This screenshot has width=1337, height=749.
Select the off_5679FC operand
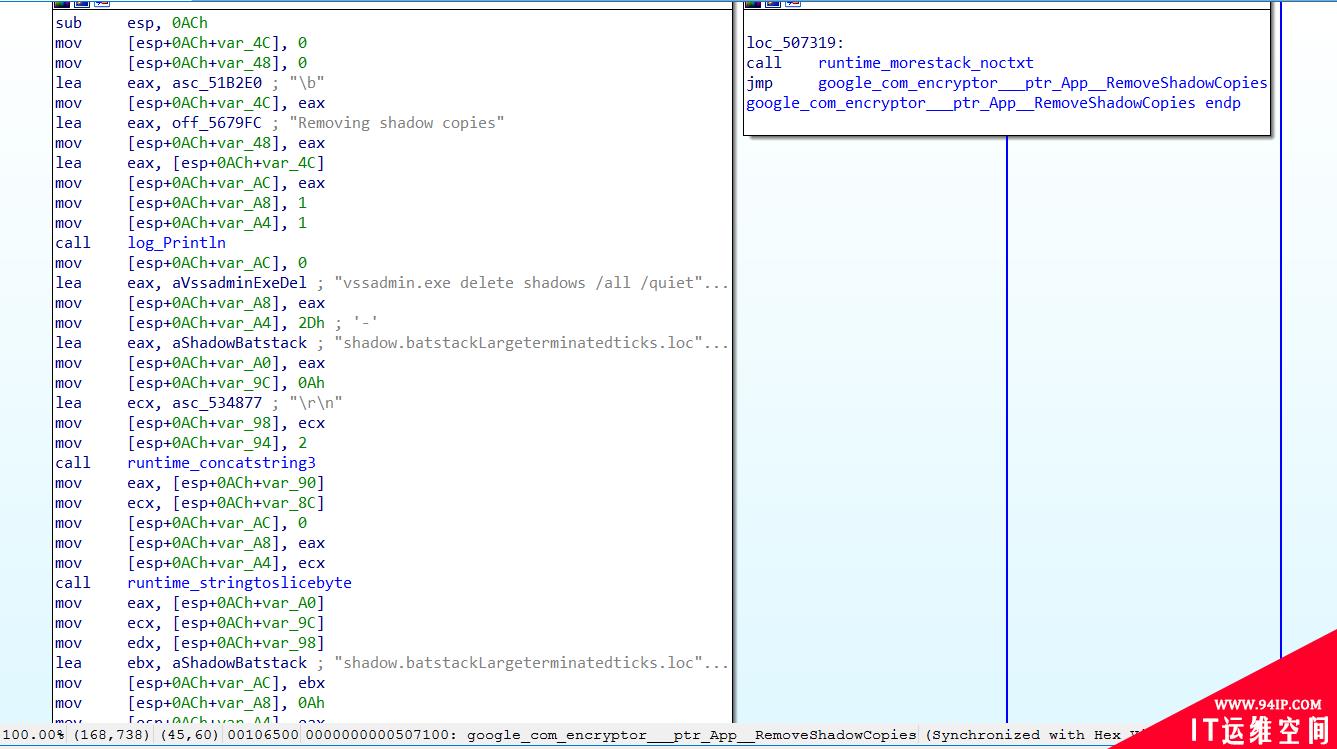coord(217,123)
